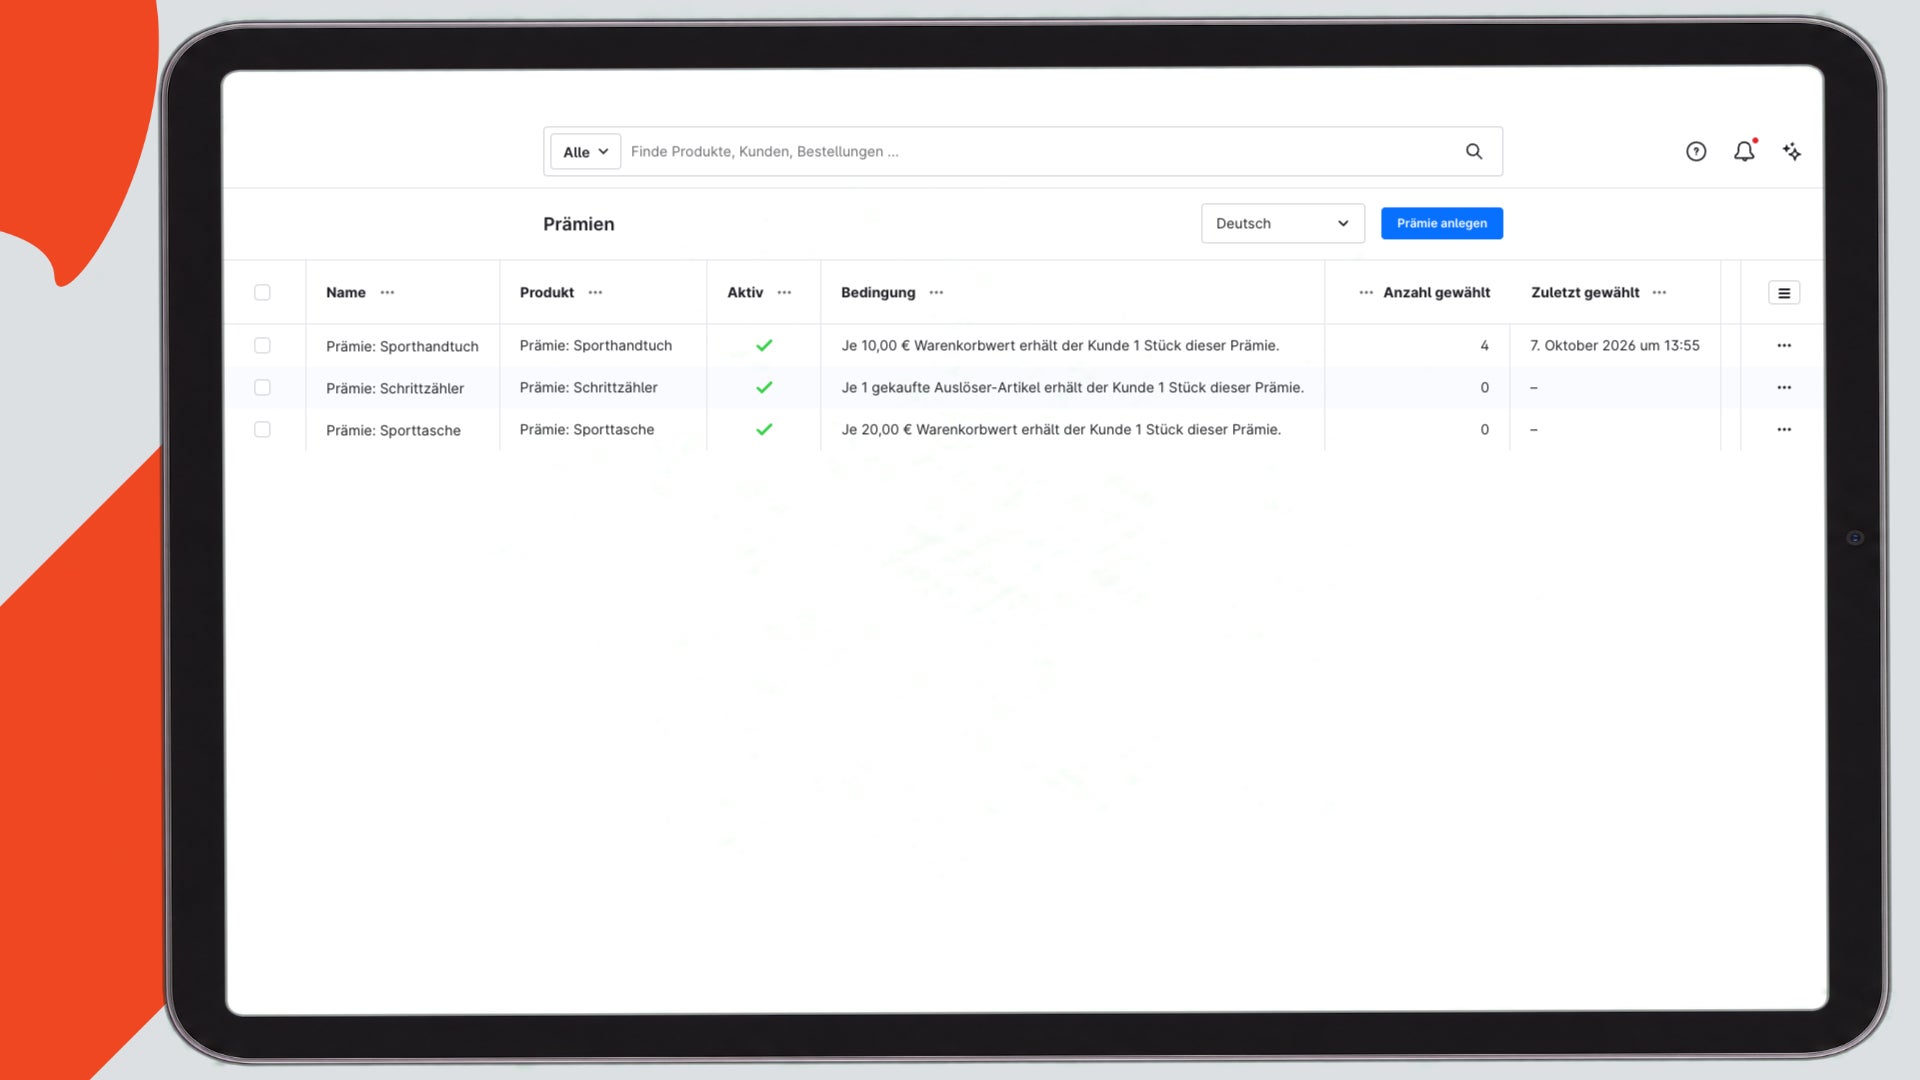
Task: Open row actions for Prämie: Schrittzähler
Action: 1784,388
